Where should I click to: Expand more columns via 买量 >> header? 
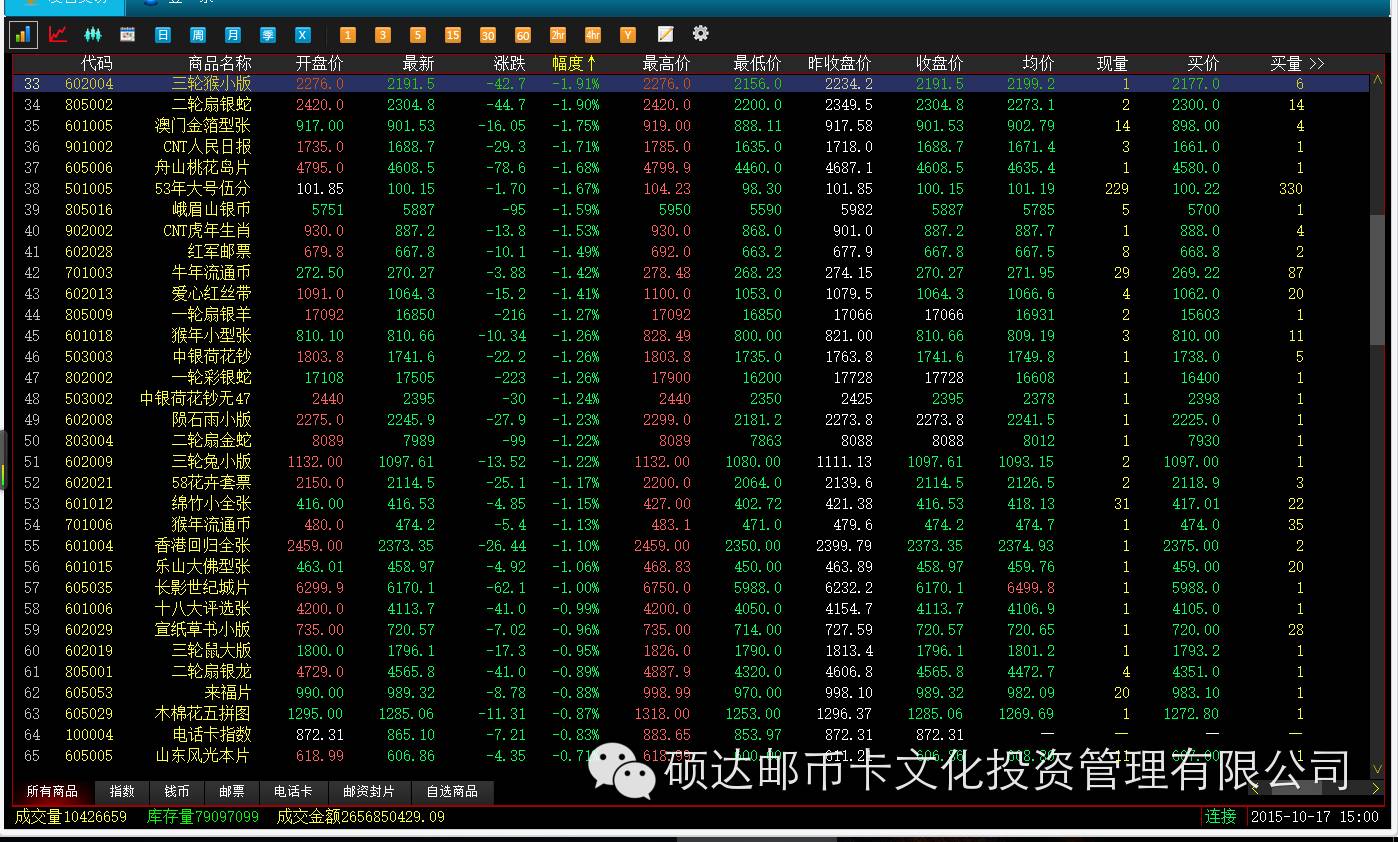(1297, 63)
